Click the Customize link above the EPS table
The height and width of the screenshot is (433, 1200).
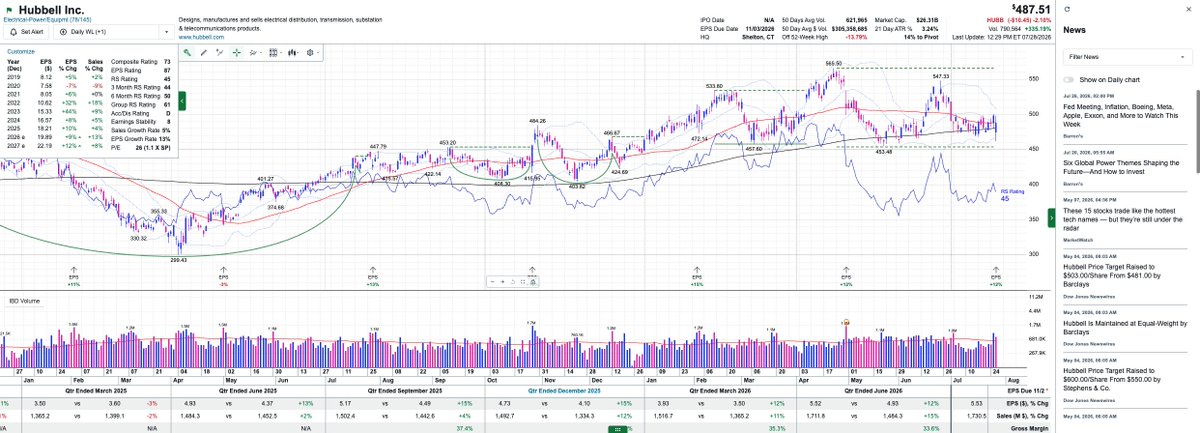click(21, 50)
